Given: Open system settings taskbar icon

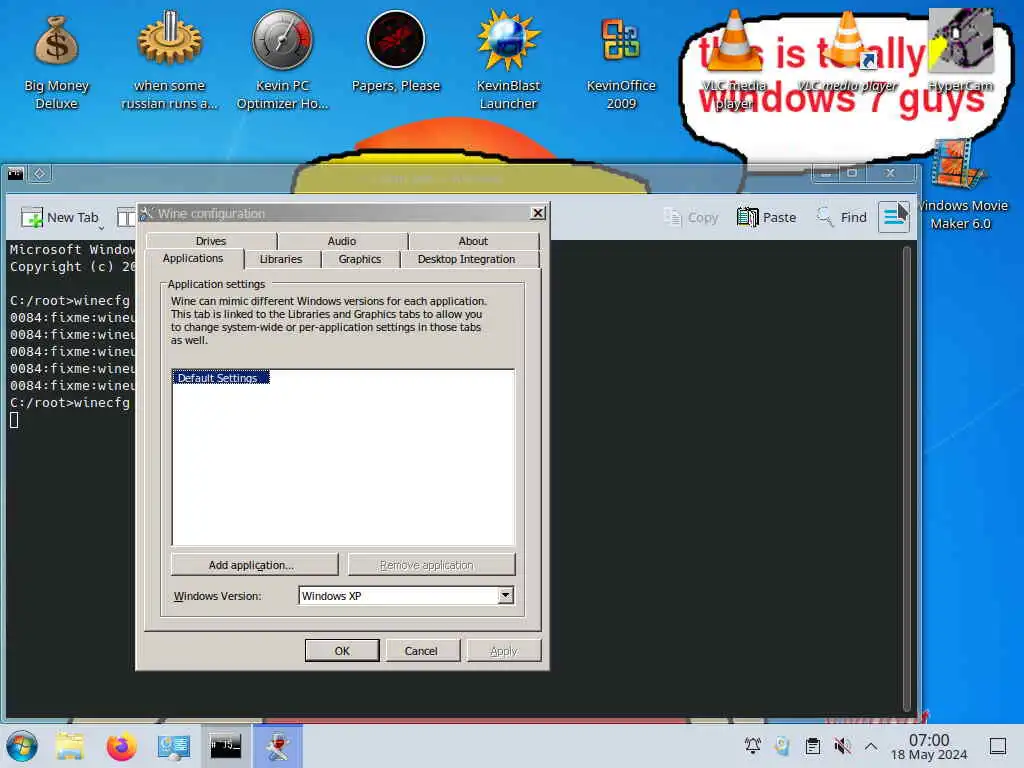Looking at the screenshot, I should 174,746.
